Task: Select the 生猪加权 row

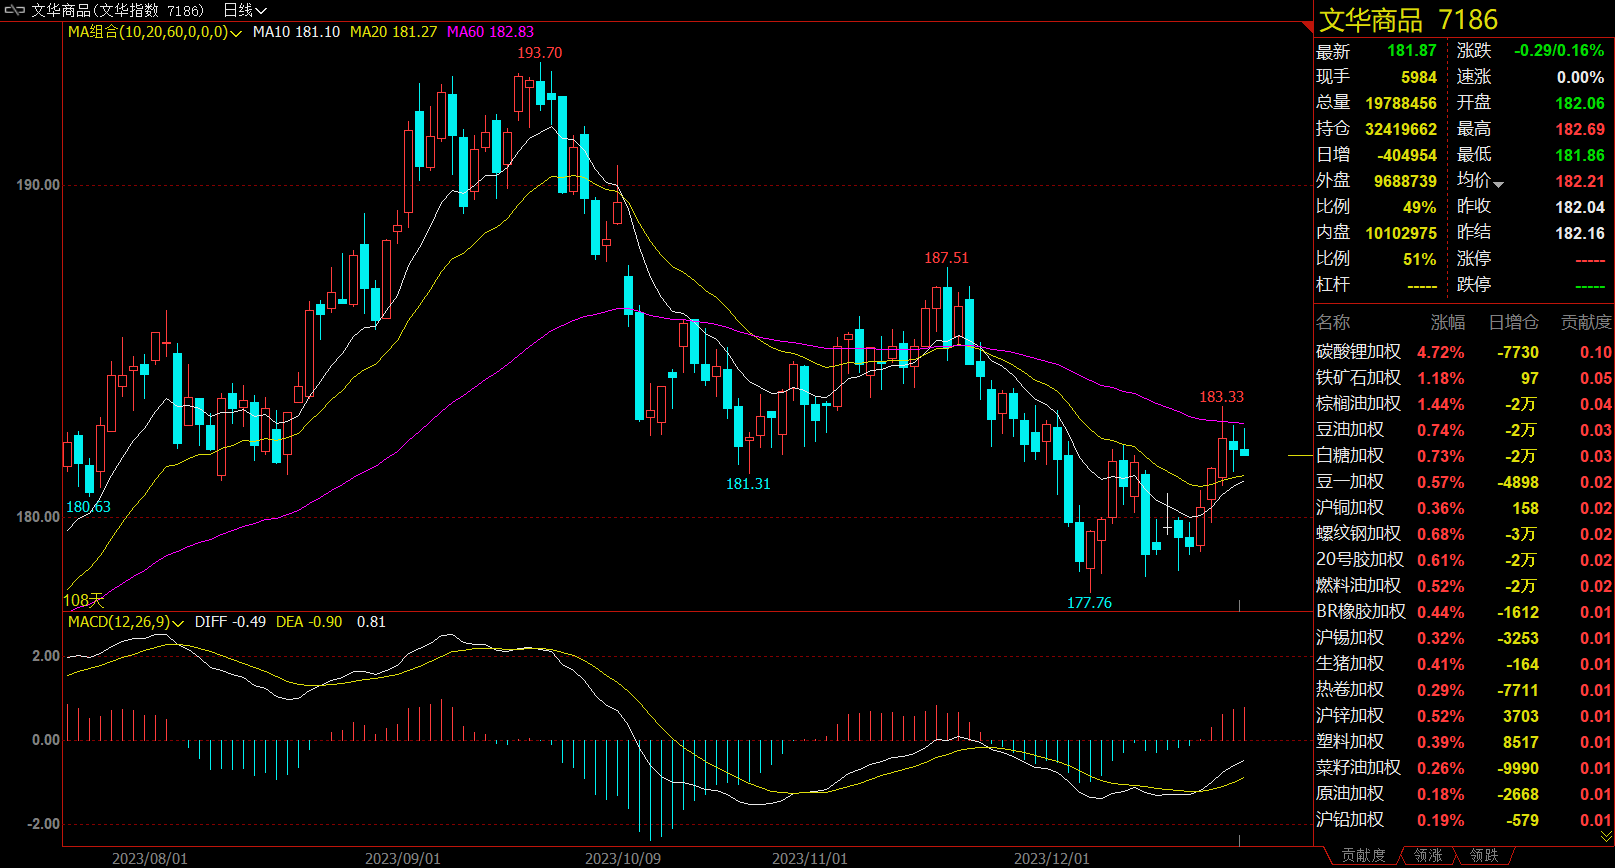Action: pyautogui.click(x=1463, y=664)
